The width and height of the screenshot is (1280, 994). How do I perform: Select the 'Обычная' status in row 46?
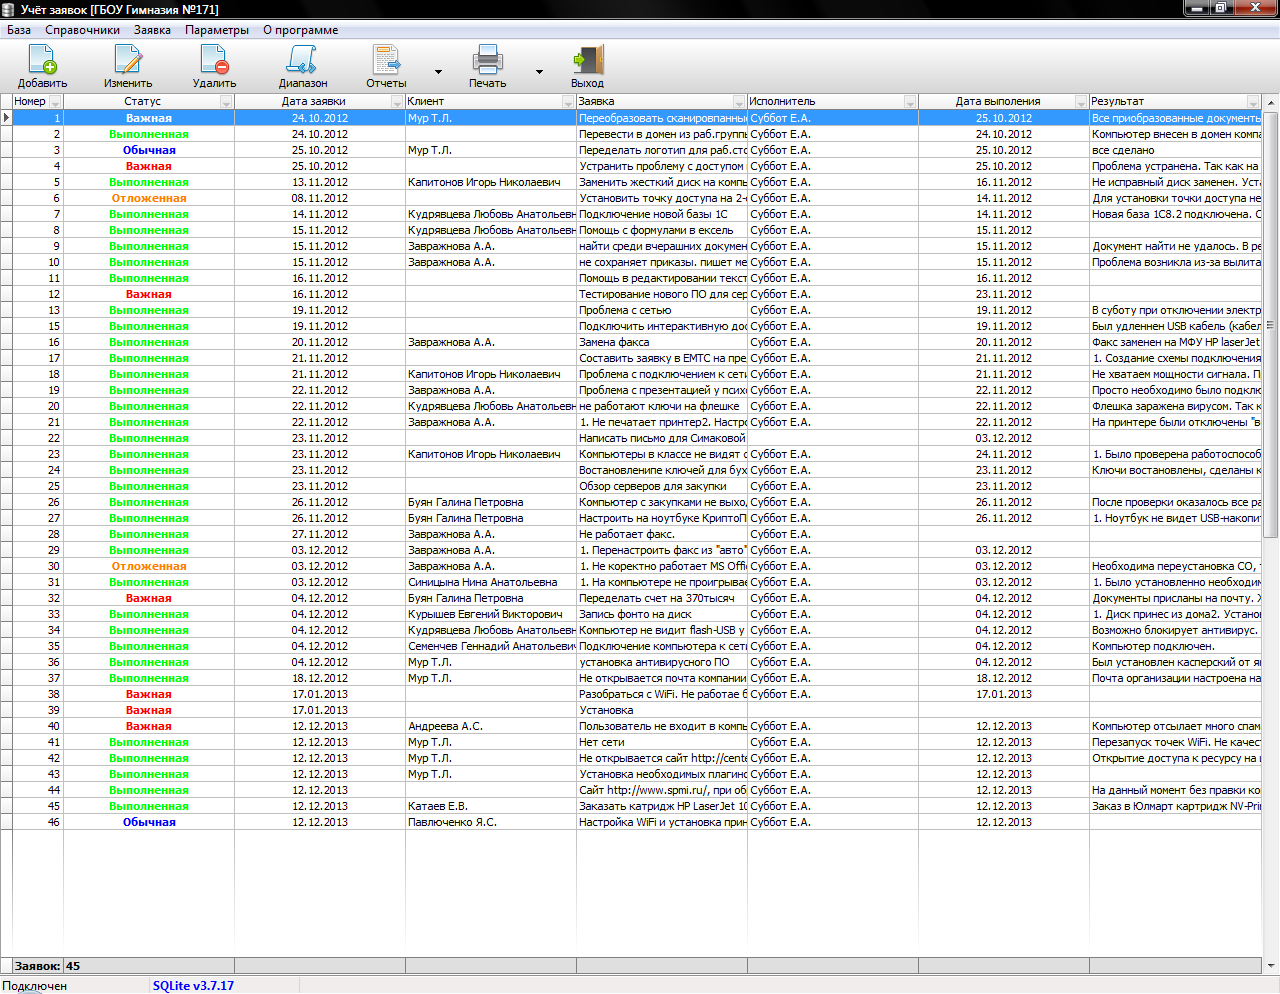pos(149,822)
